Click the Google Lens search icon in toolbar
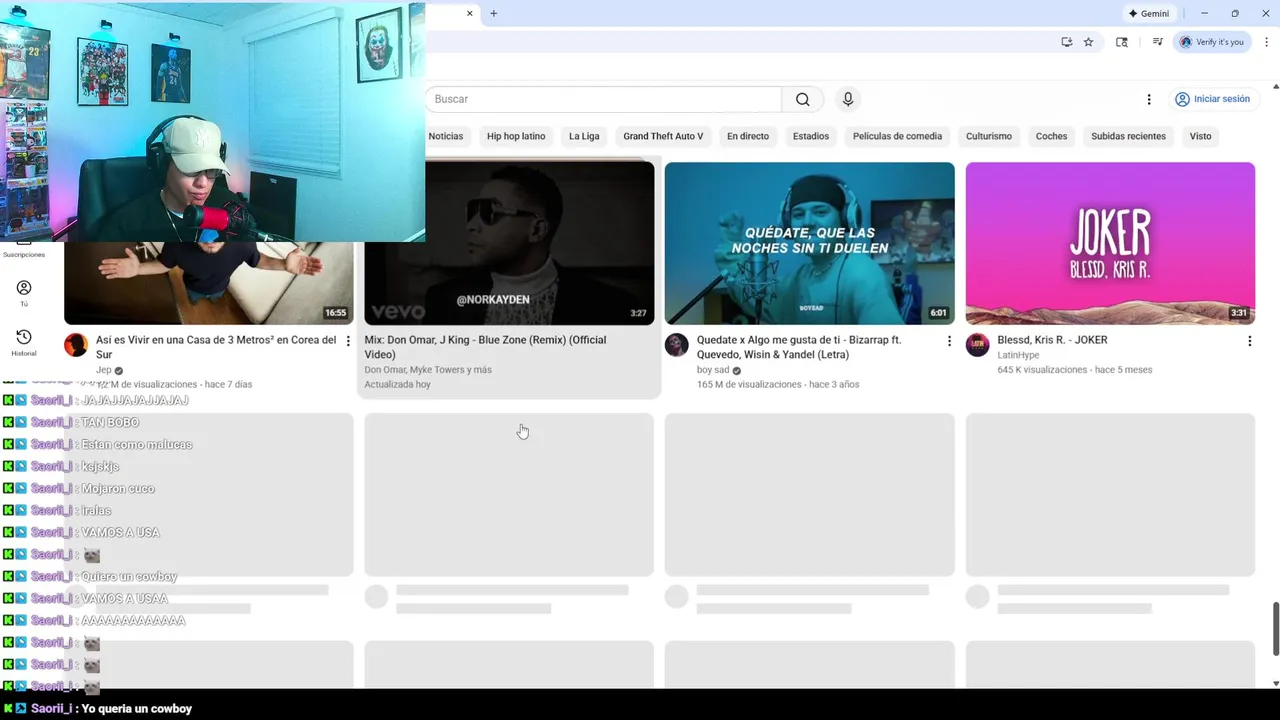The image size is (1280, 720). pyautogui.click(x=1122, y=42)
